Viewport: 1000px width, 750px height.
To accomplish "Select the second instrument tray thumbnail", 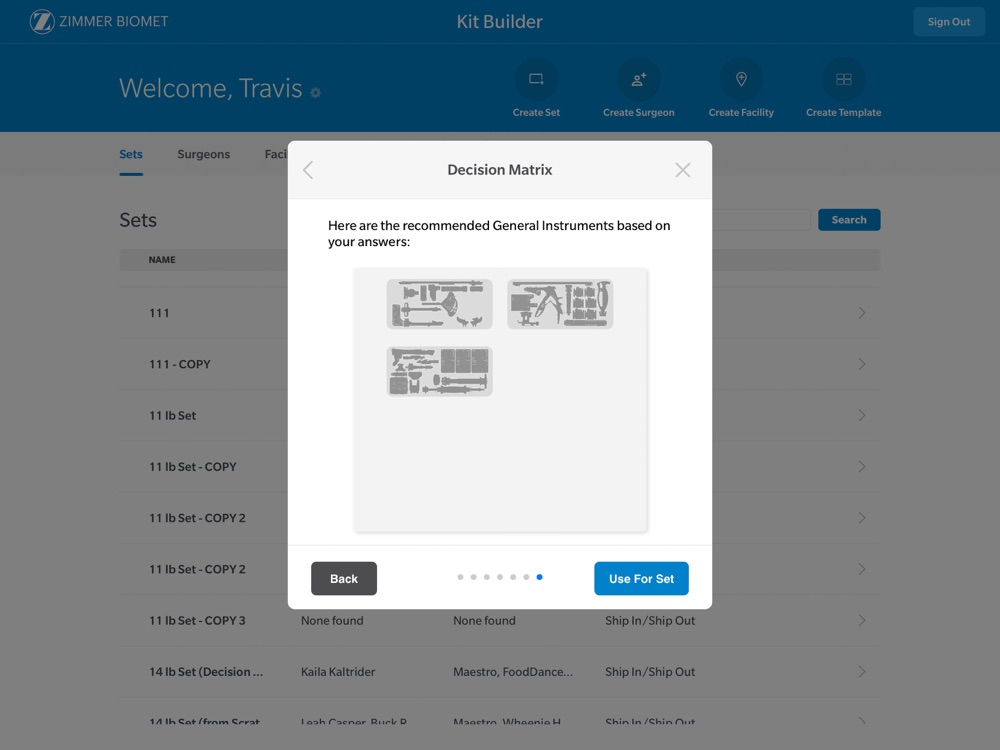I will point(560,304).
